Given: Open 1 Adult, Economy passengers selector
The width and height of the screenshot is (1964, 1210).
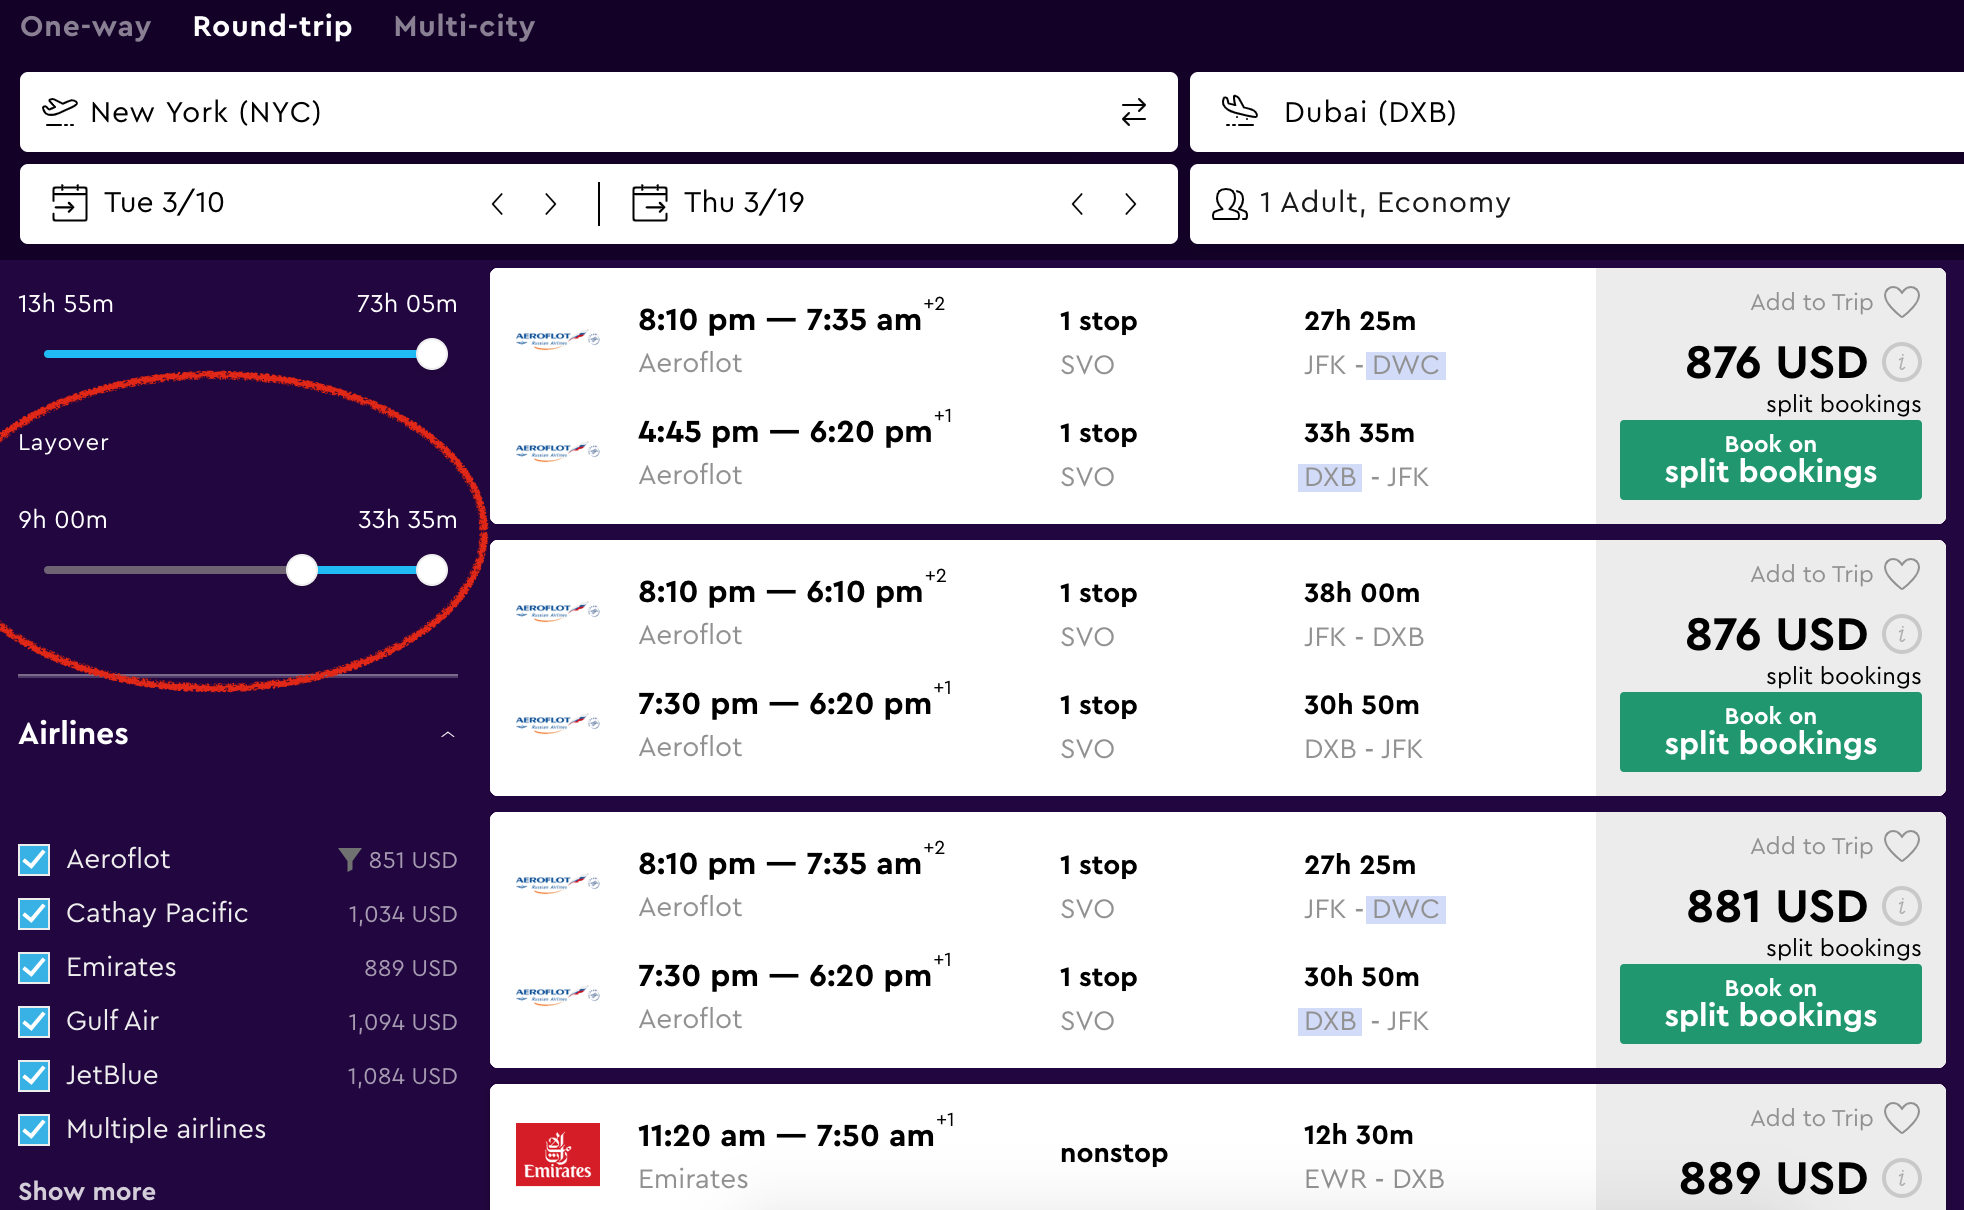Looking at the screenshot, I should pos(1577,204).
